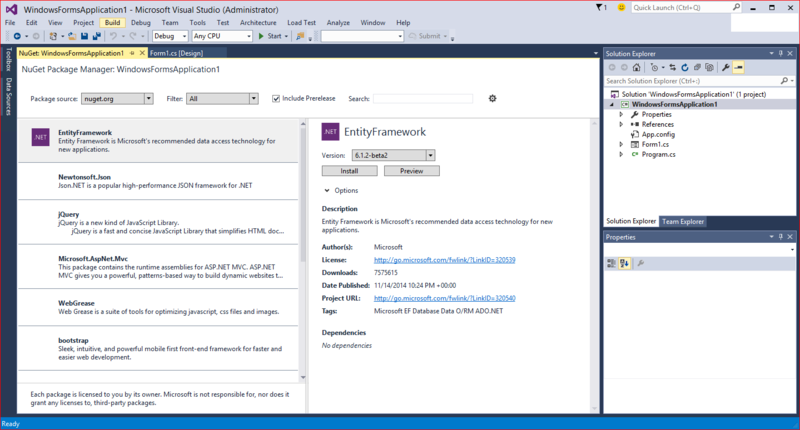Click the Navigate Backward toolbar icon
This screenshot has width=800, height=430.
click(x=17, y=36)
